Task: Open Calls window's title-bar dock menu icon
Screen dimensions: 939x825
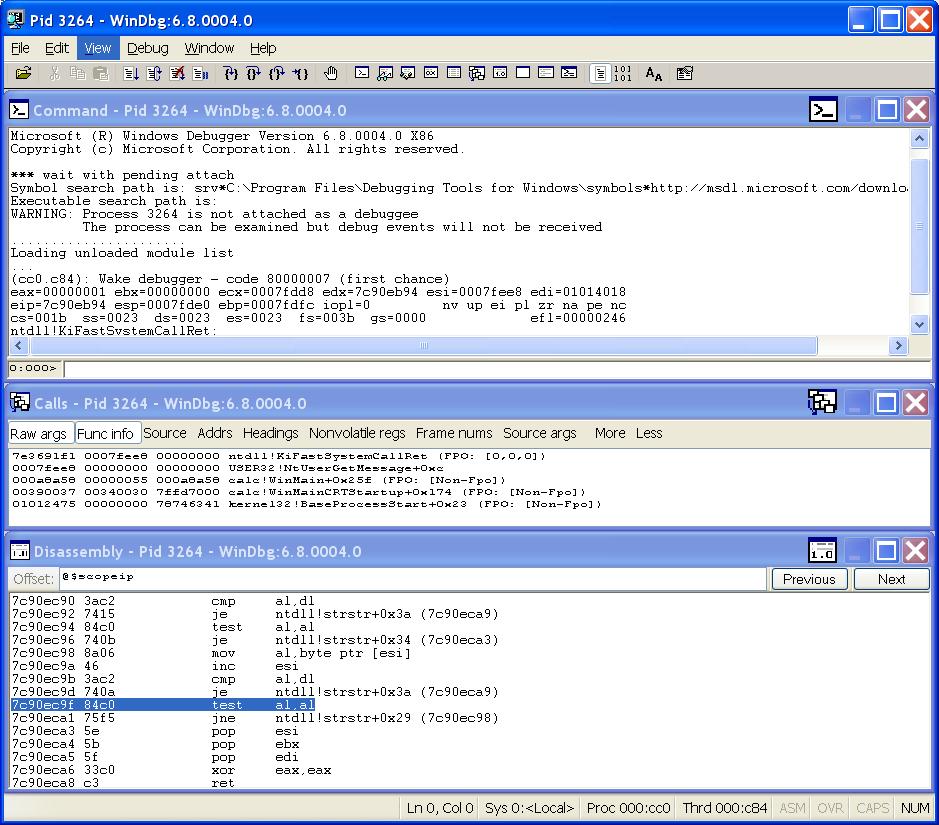Action: coord(822,402)
